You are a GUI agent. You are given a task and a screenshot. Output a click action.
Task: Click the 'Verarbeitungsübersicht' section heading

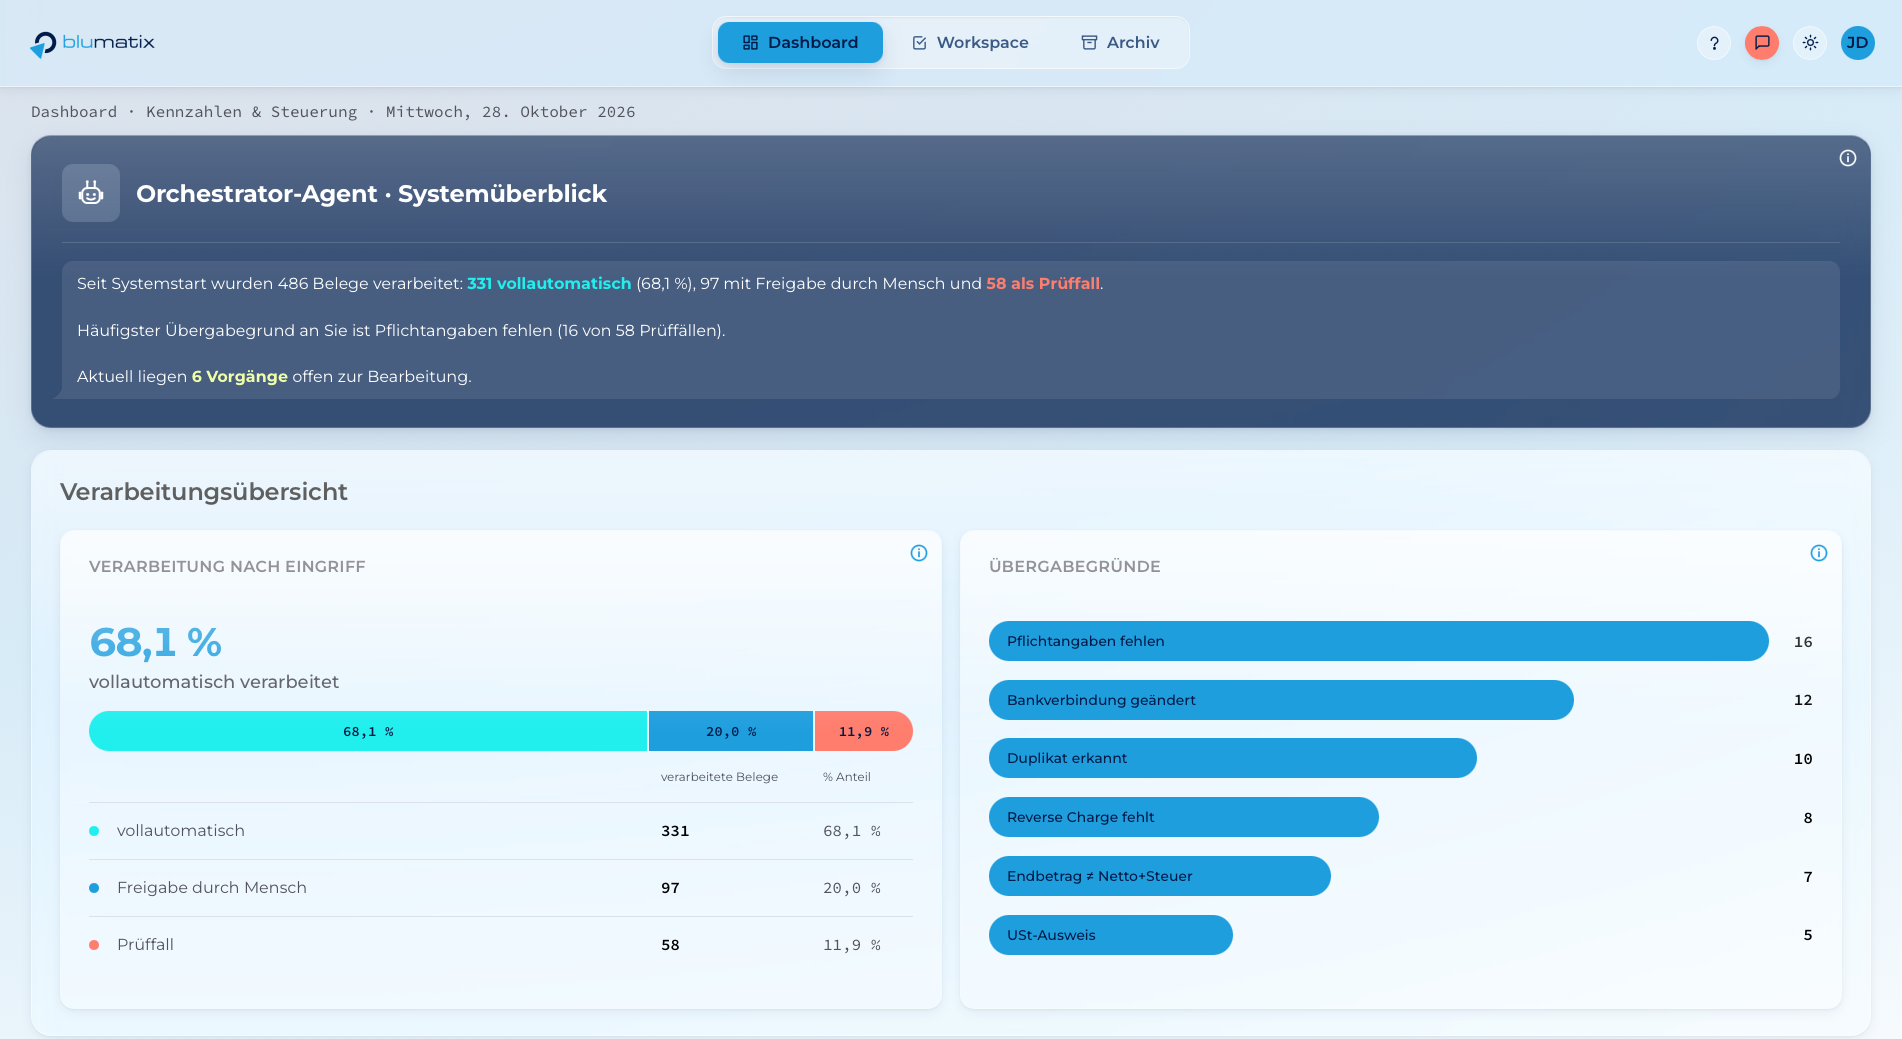(x=204, y=492)
